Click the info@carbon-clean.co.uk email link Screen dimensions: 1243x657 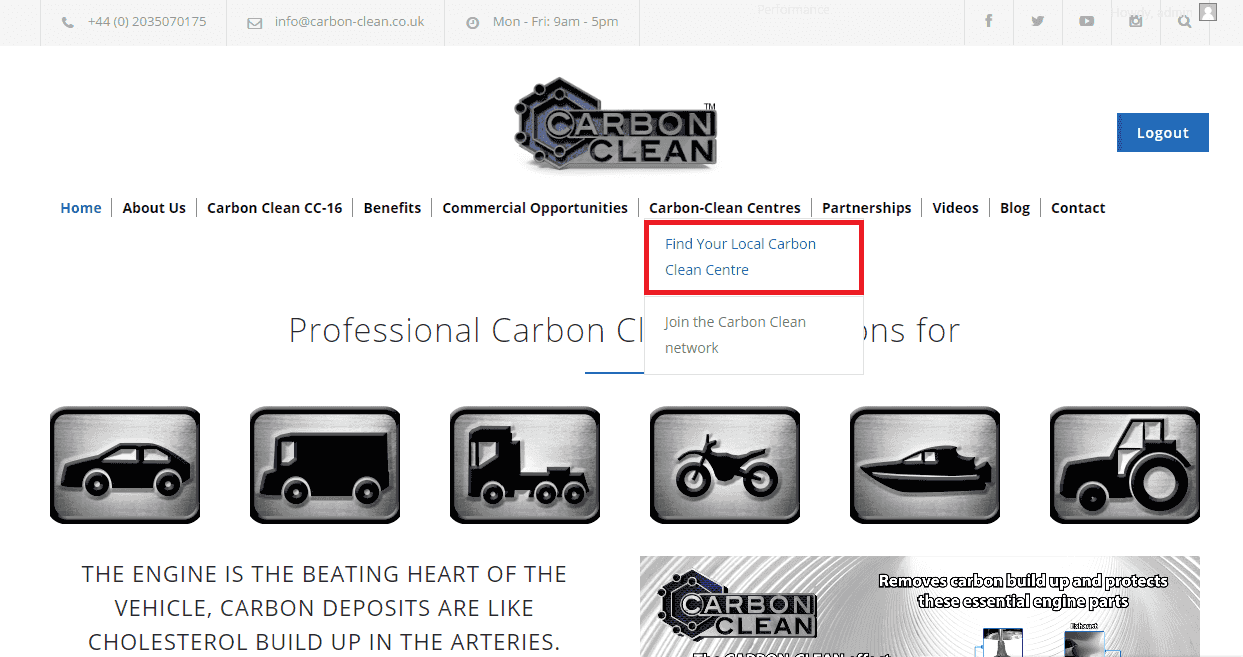tap(349, 21)
